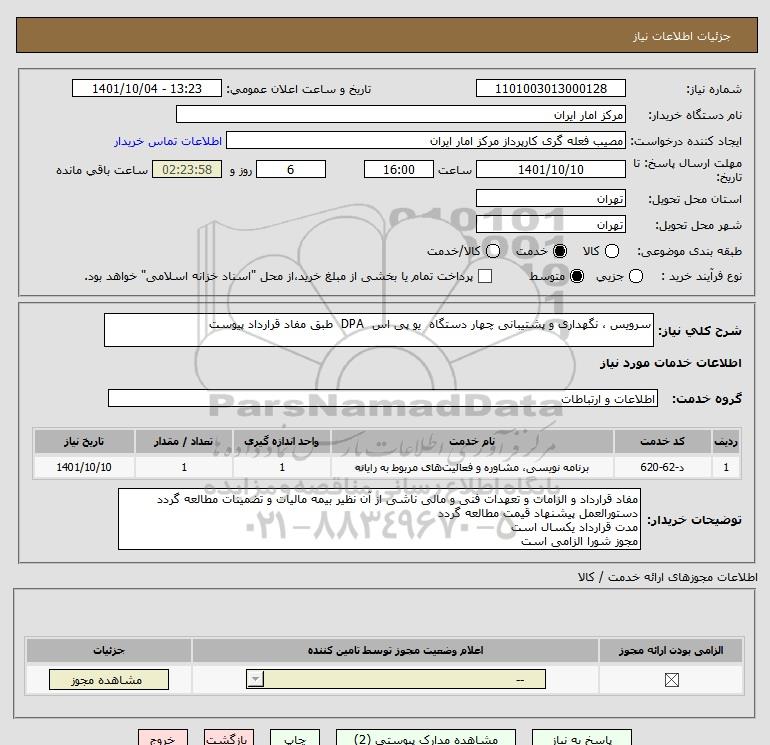Image resolution: width=770 pixels, height=745 pixels.
Task: Click the remaining time 02:23:58 field
Action: (187, 169)
